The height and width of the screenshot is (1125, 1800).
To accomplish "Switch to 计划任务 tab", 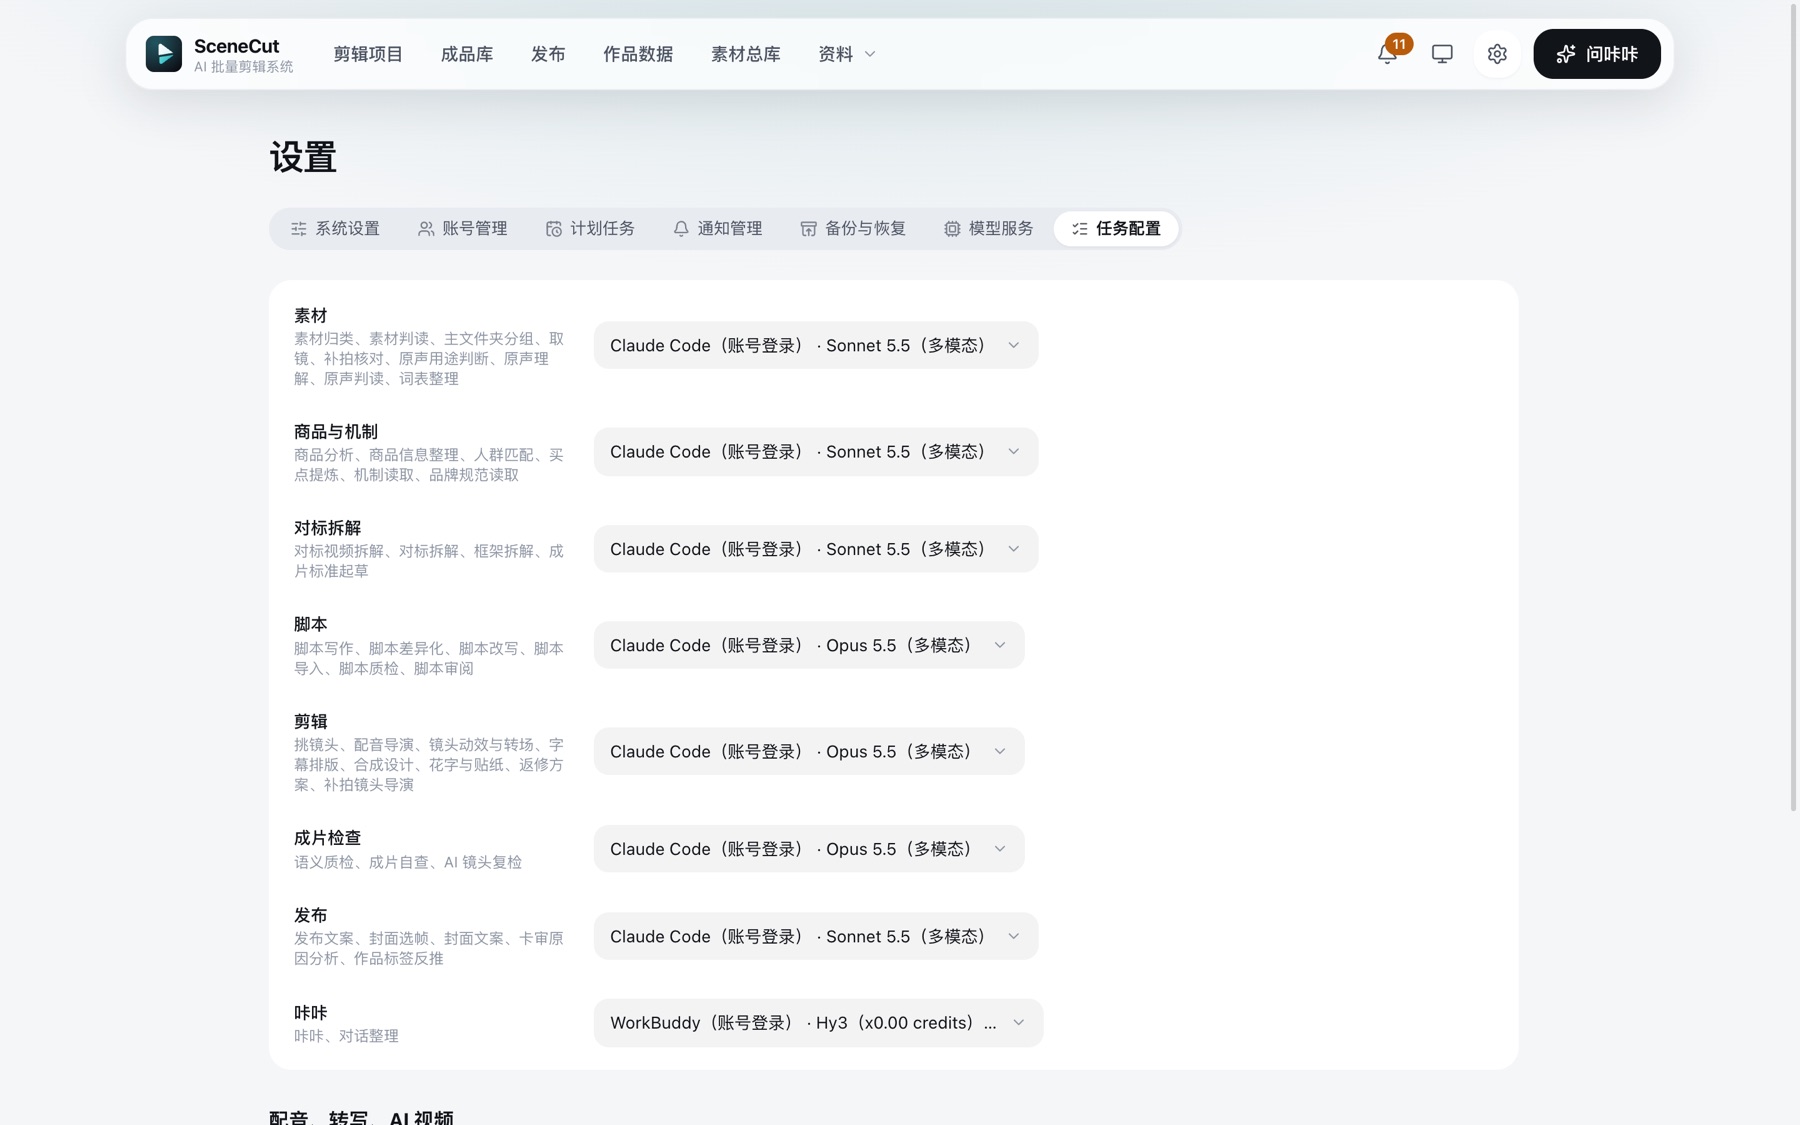I will tap(590, 229).
